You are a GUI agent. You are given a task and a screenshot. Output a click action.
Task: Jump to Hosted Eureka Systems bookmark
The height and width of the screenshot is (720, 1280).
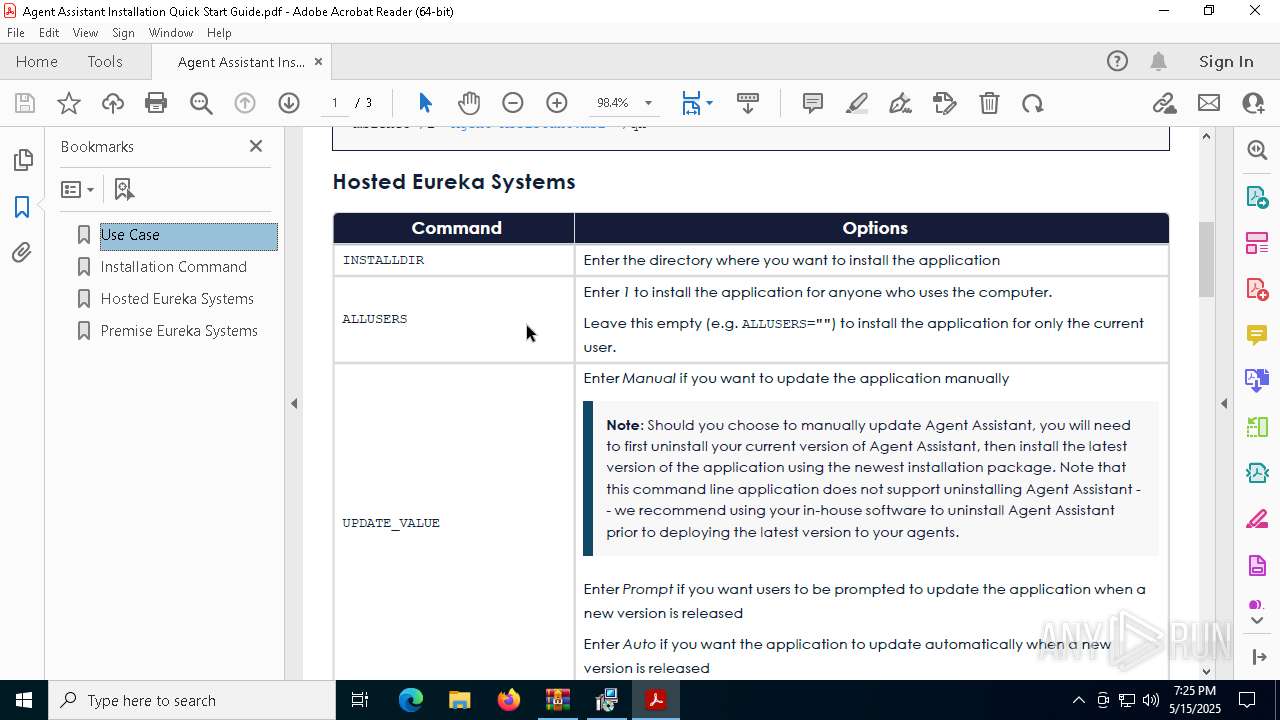click(x=177, y=299)
